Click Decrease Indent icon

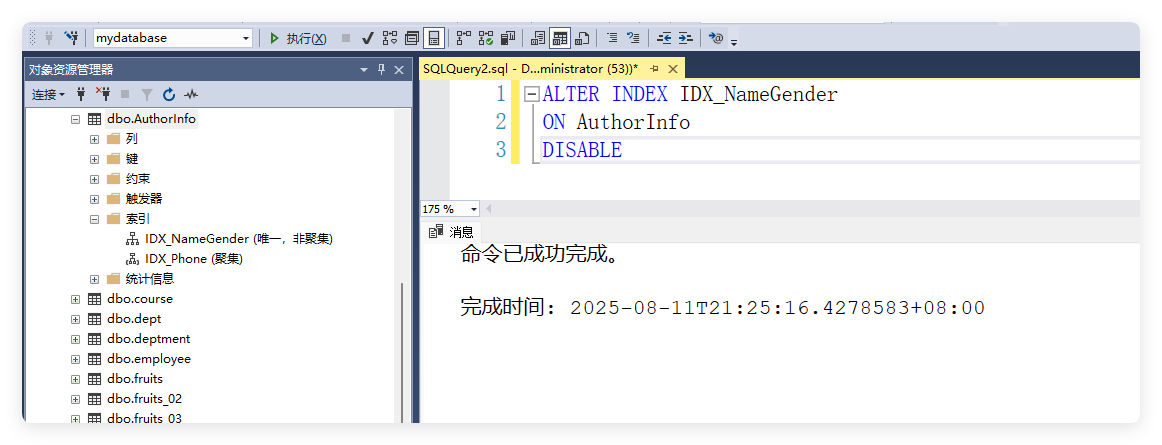click(x=664, y=38)
